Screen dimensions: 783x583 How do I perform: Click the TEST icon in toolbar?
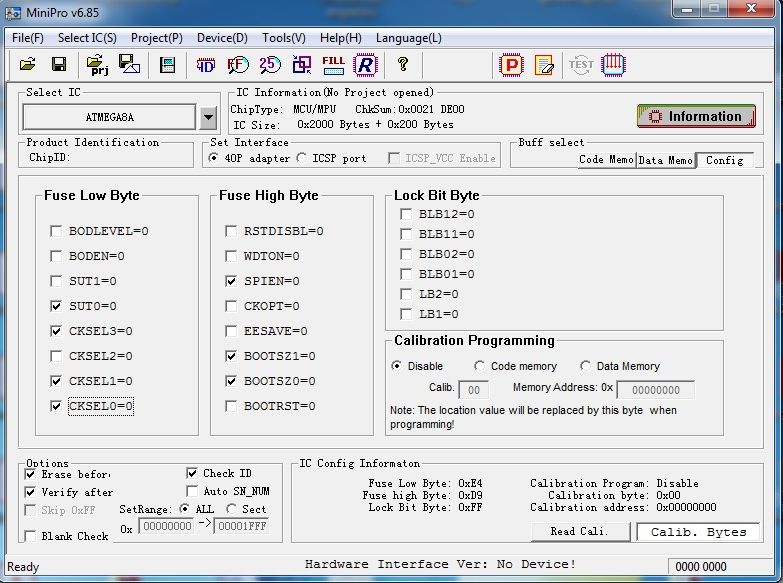coord(581,65)
